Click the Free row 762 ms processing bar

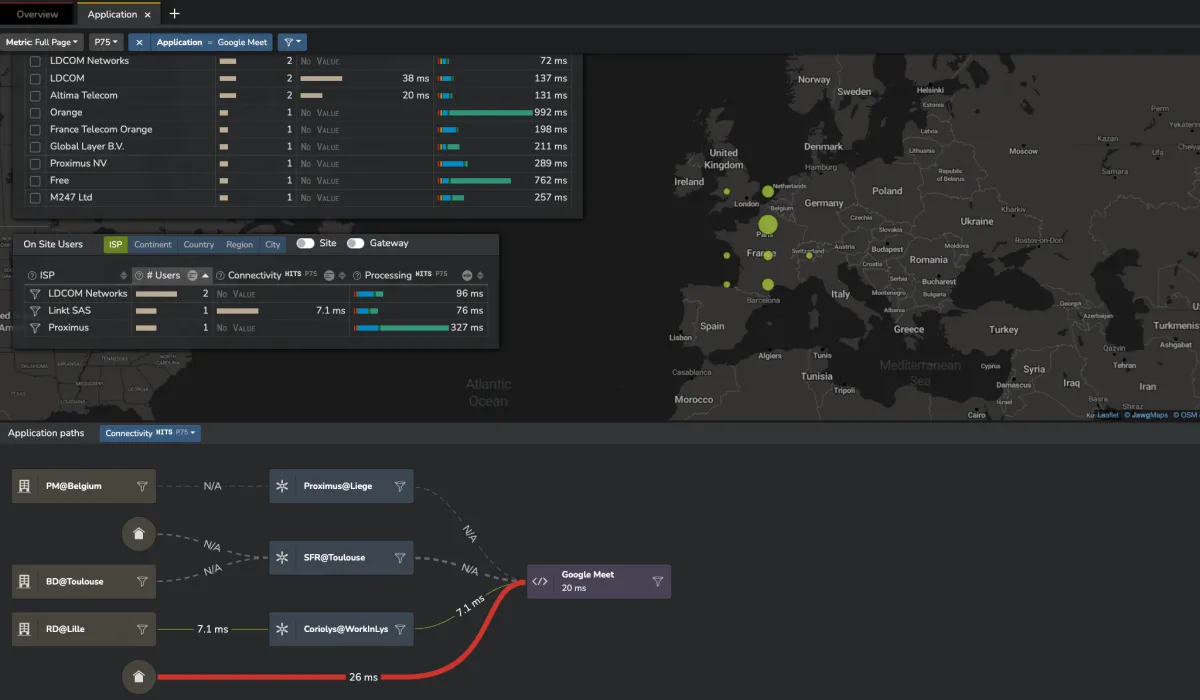(475, 181)
